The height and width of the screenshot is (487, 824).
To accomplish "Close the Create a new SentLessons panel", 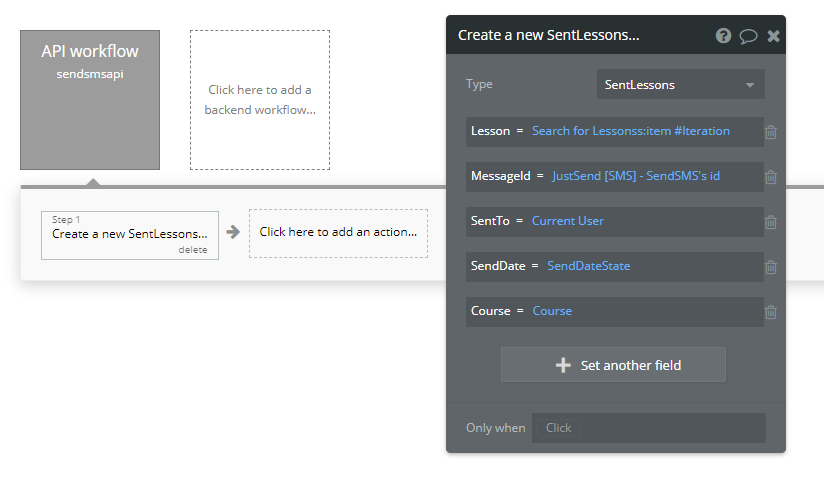I will (x=774, y=36).
